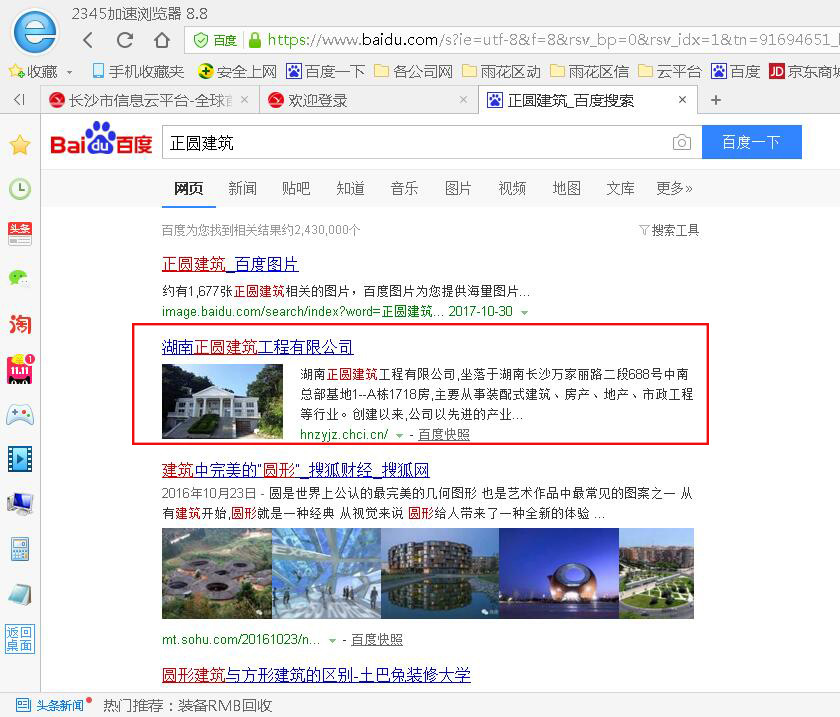Open the video film sidebar icon
Viewport: 840px width, 717px height.
20,459
